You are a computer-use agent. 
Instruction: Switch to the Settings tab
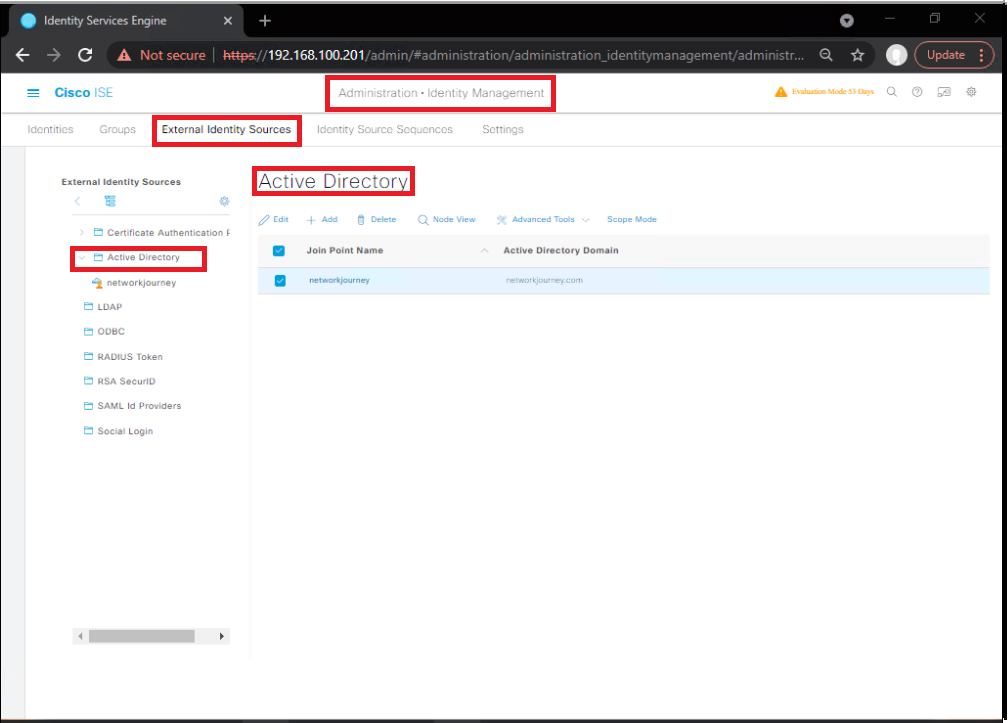(x=503, y=130)
